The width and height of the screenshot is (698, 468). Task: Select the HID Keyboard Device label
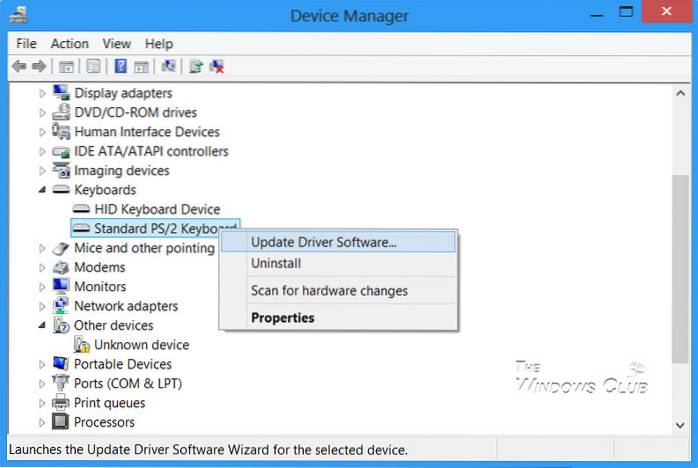pyautogui.click(x=158, y=209)
